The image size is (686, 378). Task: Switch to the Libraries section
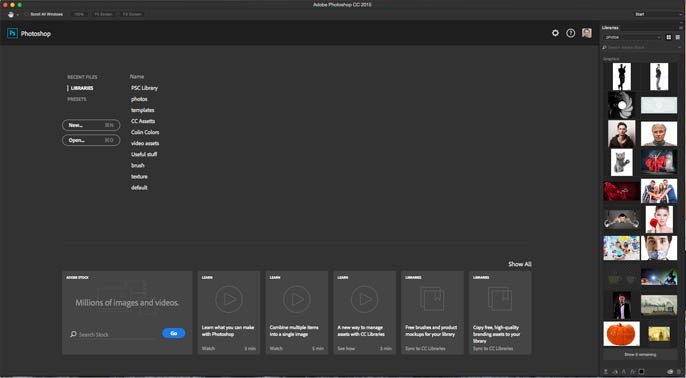(82, 88)
